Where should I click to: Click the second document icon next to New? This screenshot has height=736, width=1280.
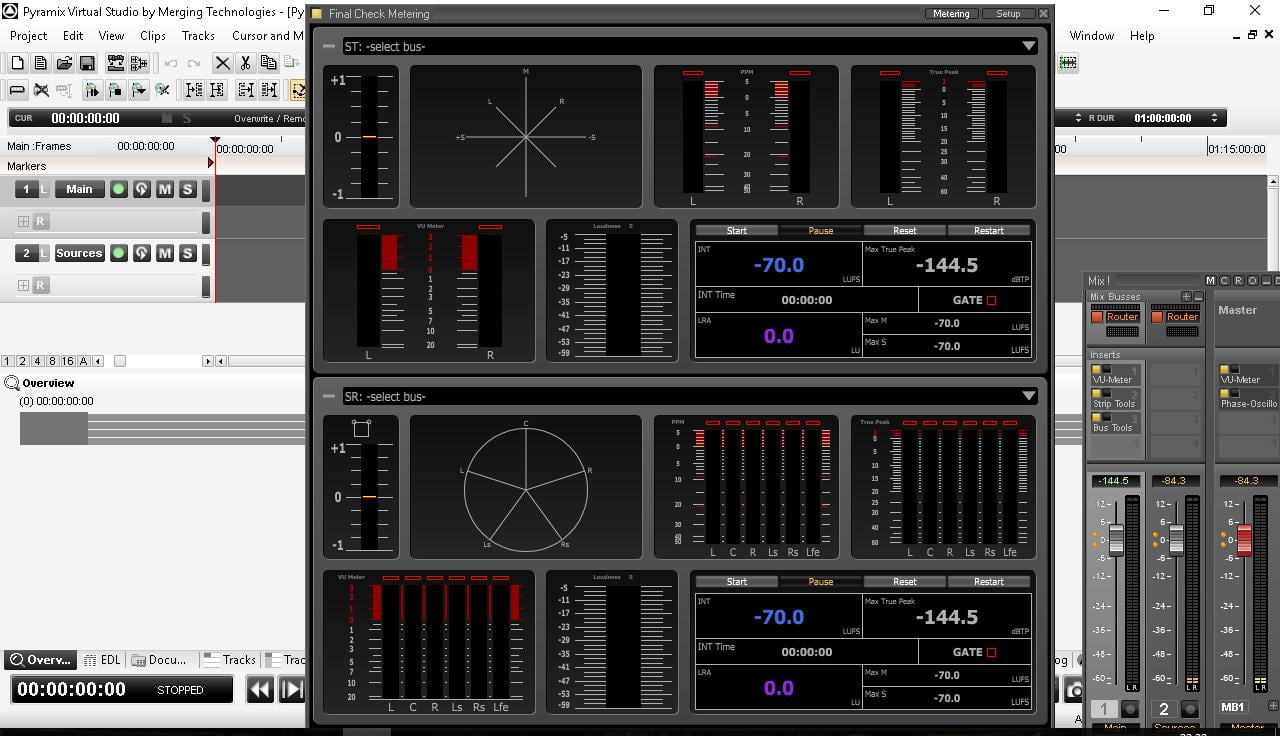click(40, 63)
